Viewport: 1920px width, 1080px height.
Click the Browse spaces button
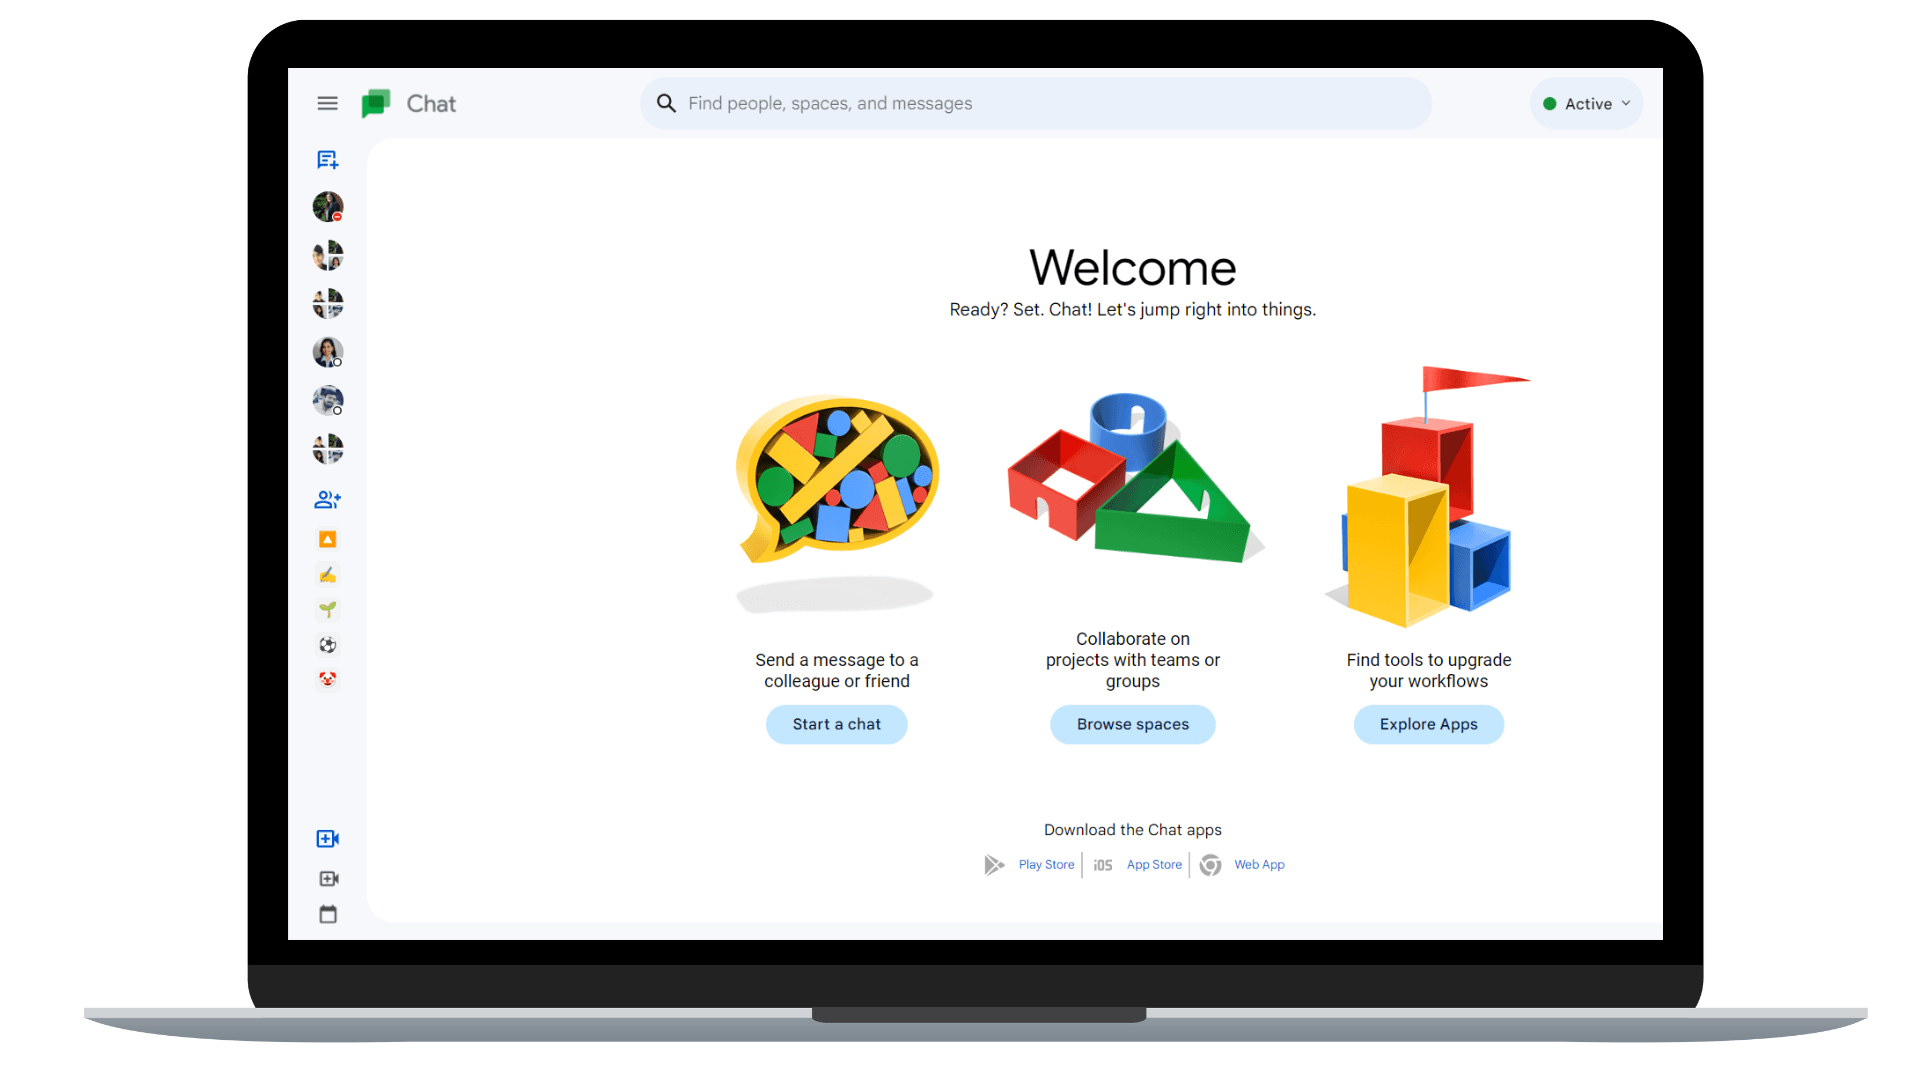coord(1132,724)
